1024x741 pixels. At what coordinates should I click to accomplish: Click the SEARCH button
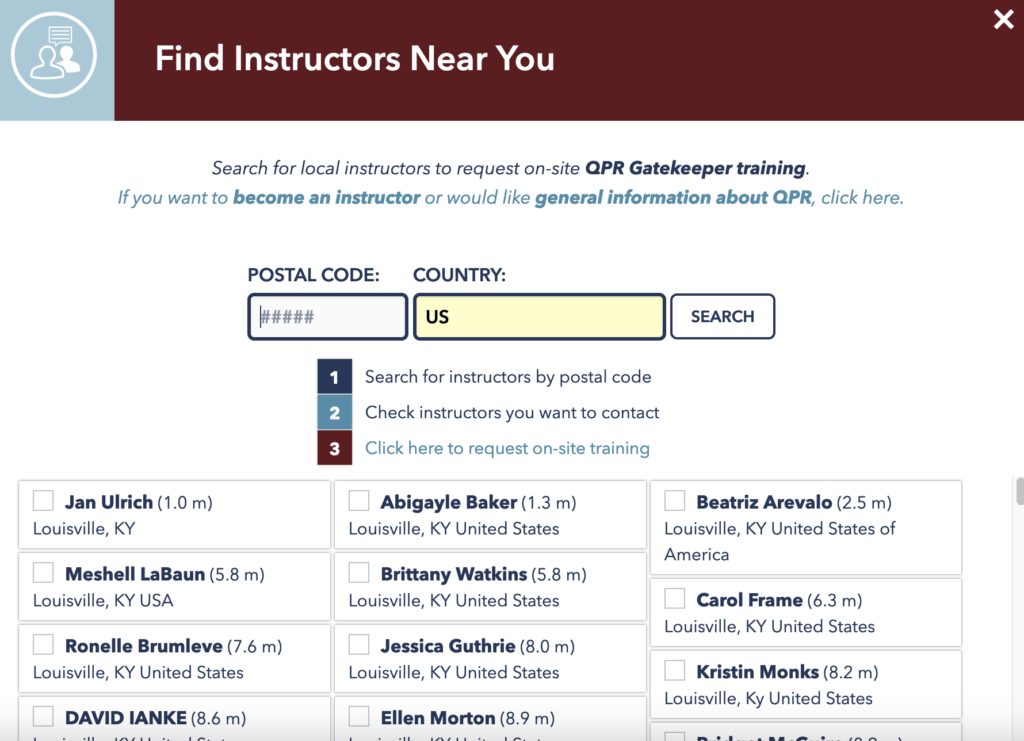(x=722, y=317)
